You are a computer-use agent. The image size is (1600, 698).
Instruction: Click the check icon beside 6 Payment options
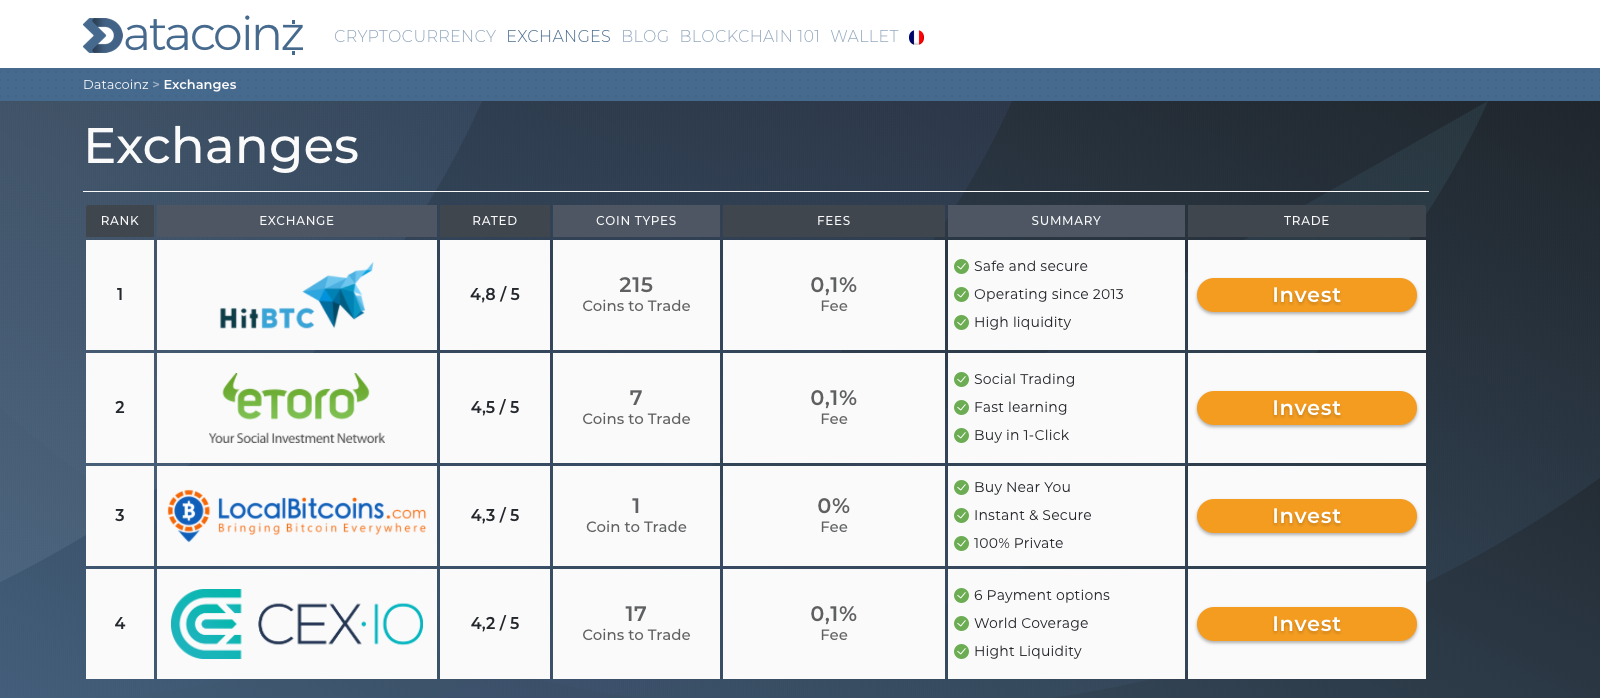point(961,595)
